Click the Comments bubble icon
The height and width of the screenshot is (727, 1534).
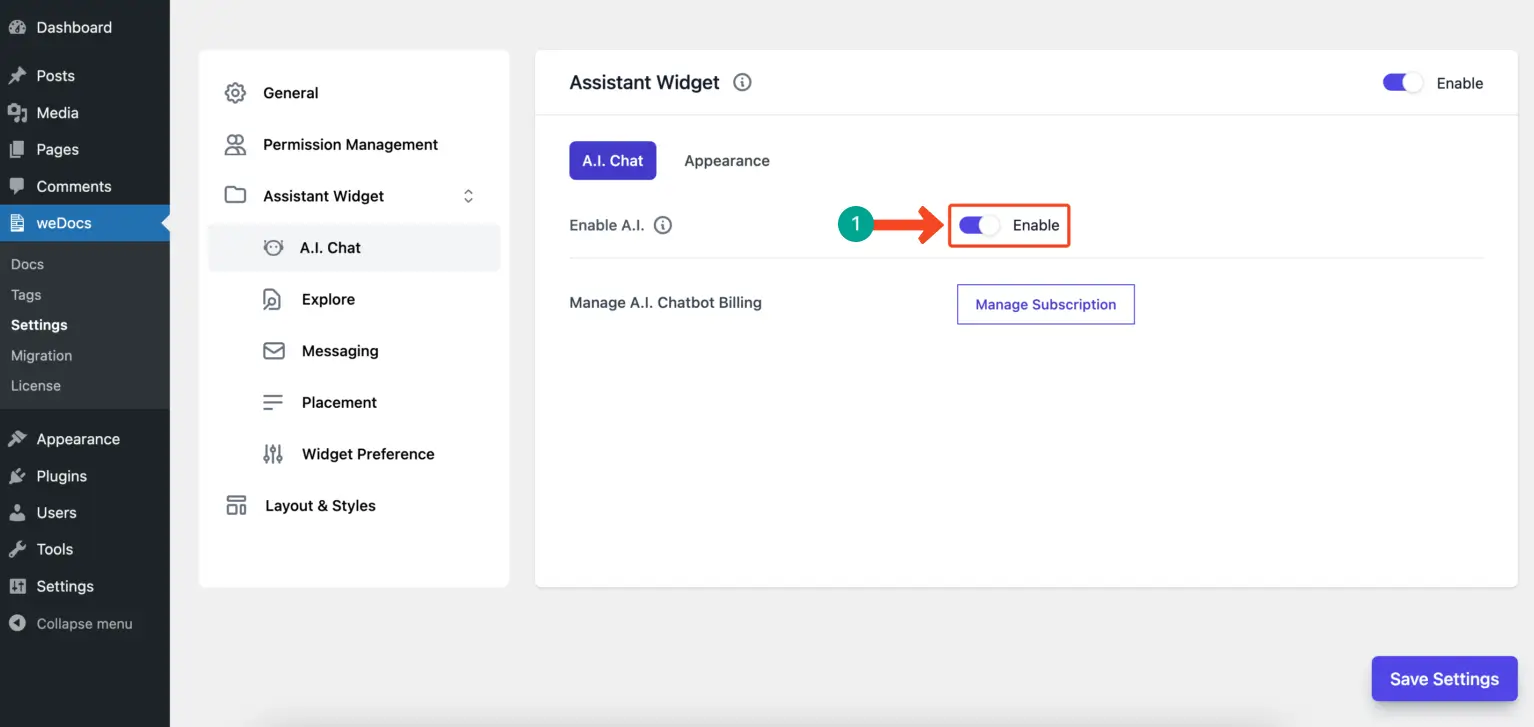pos(17,186)
